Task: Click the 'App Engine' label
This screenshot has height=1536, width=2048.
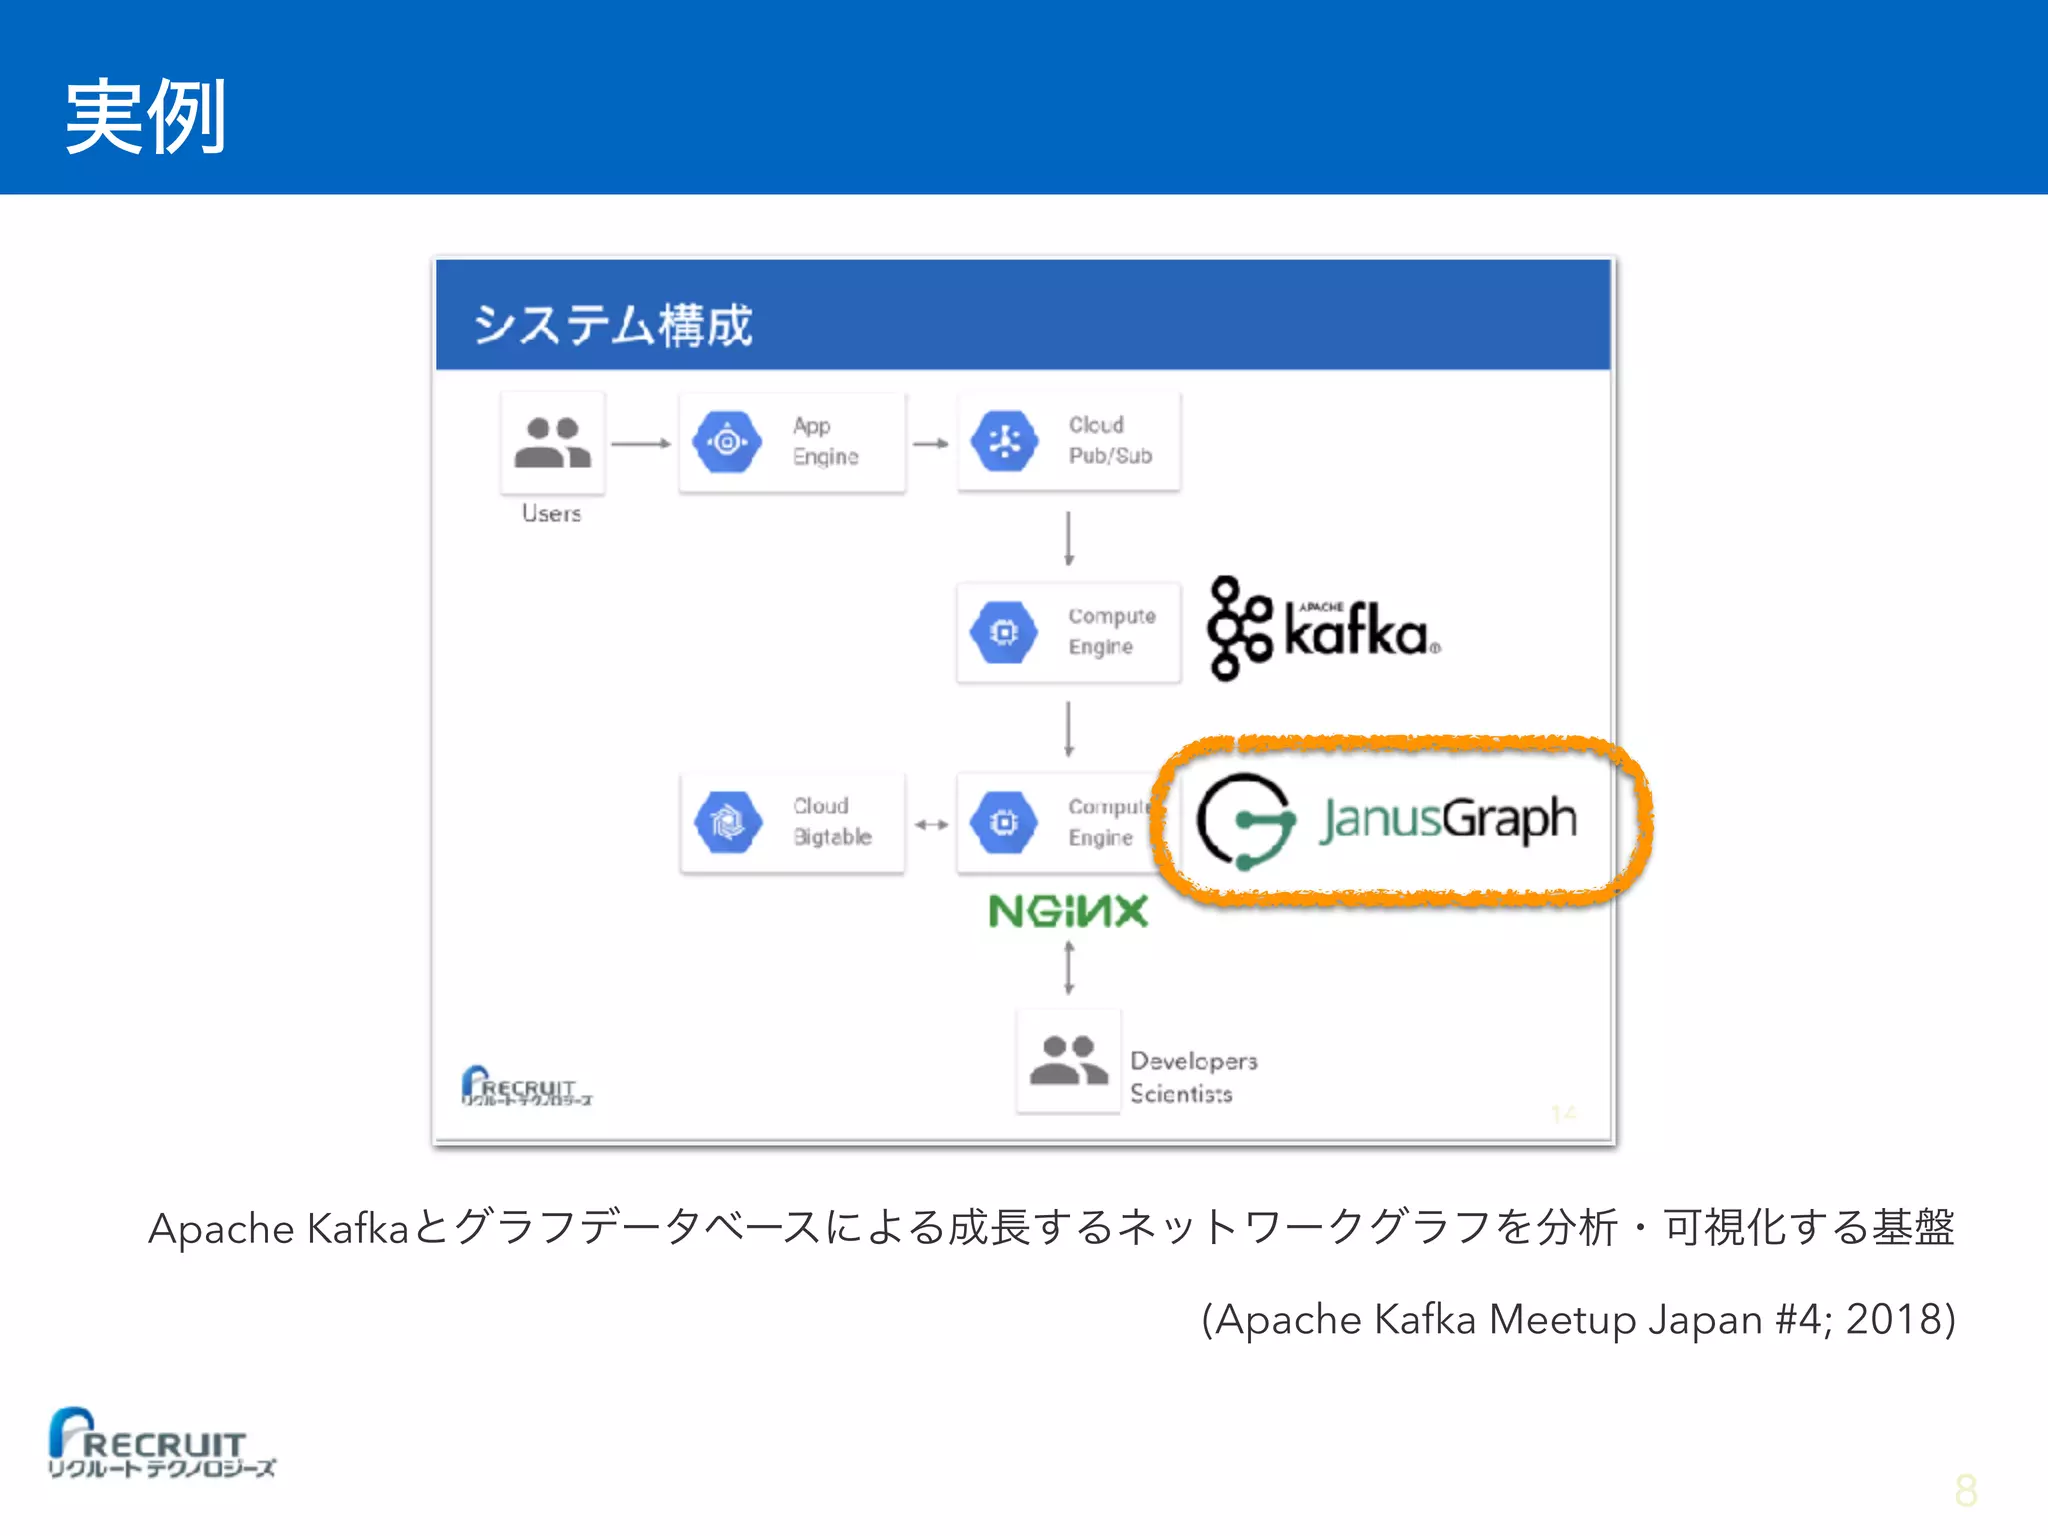Action: pyautogui.click(x=826, y=441)
